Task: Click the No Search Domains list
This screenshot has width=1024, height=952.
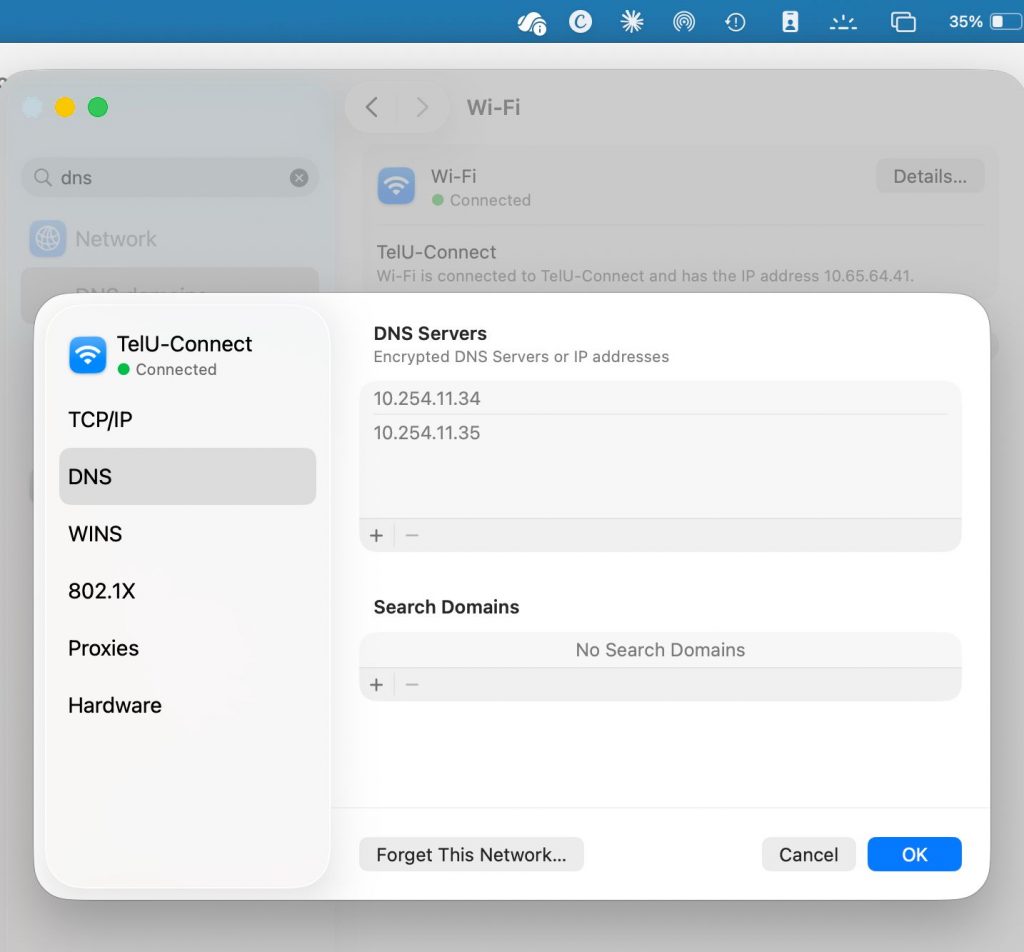Action: tap(660, 650)
